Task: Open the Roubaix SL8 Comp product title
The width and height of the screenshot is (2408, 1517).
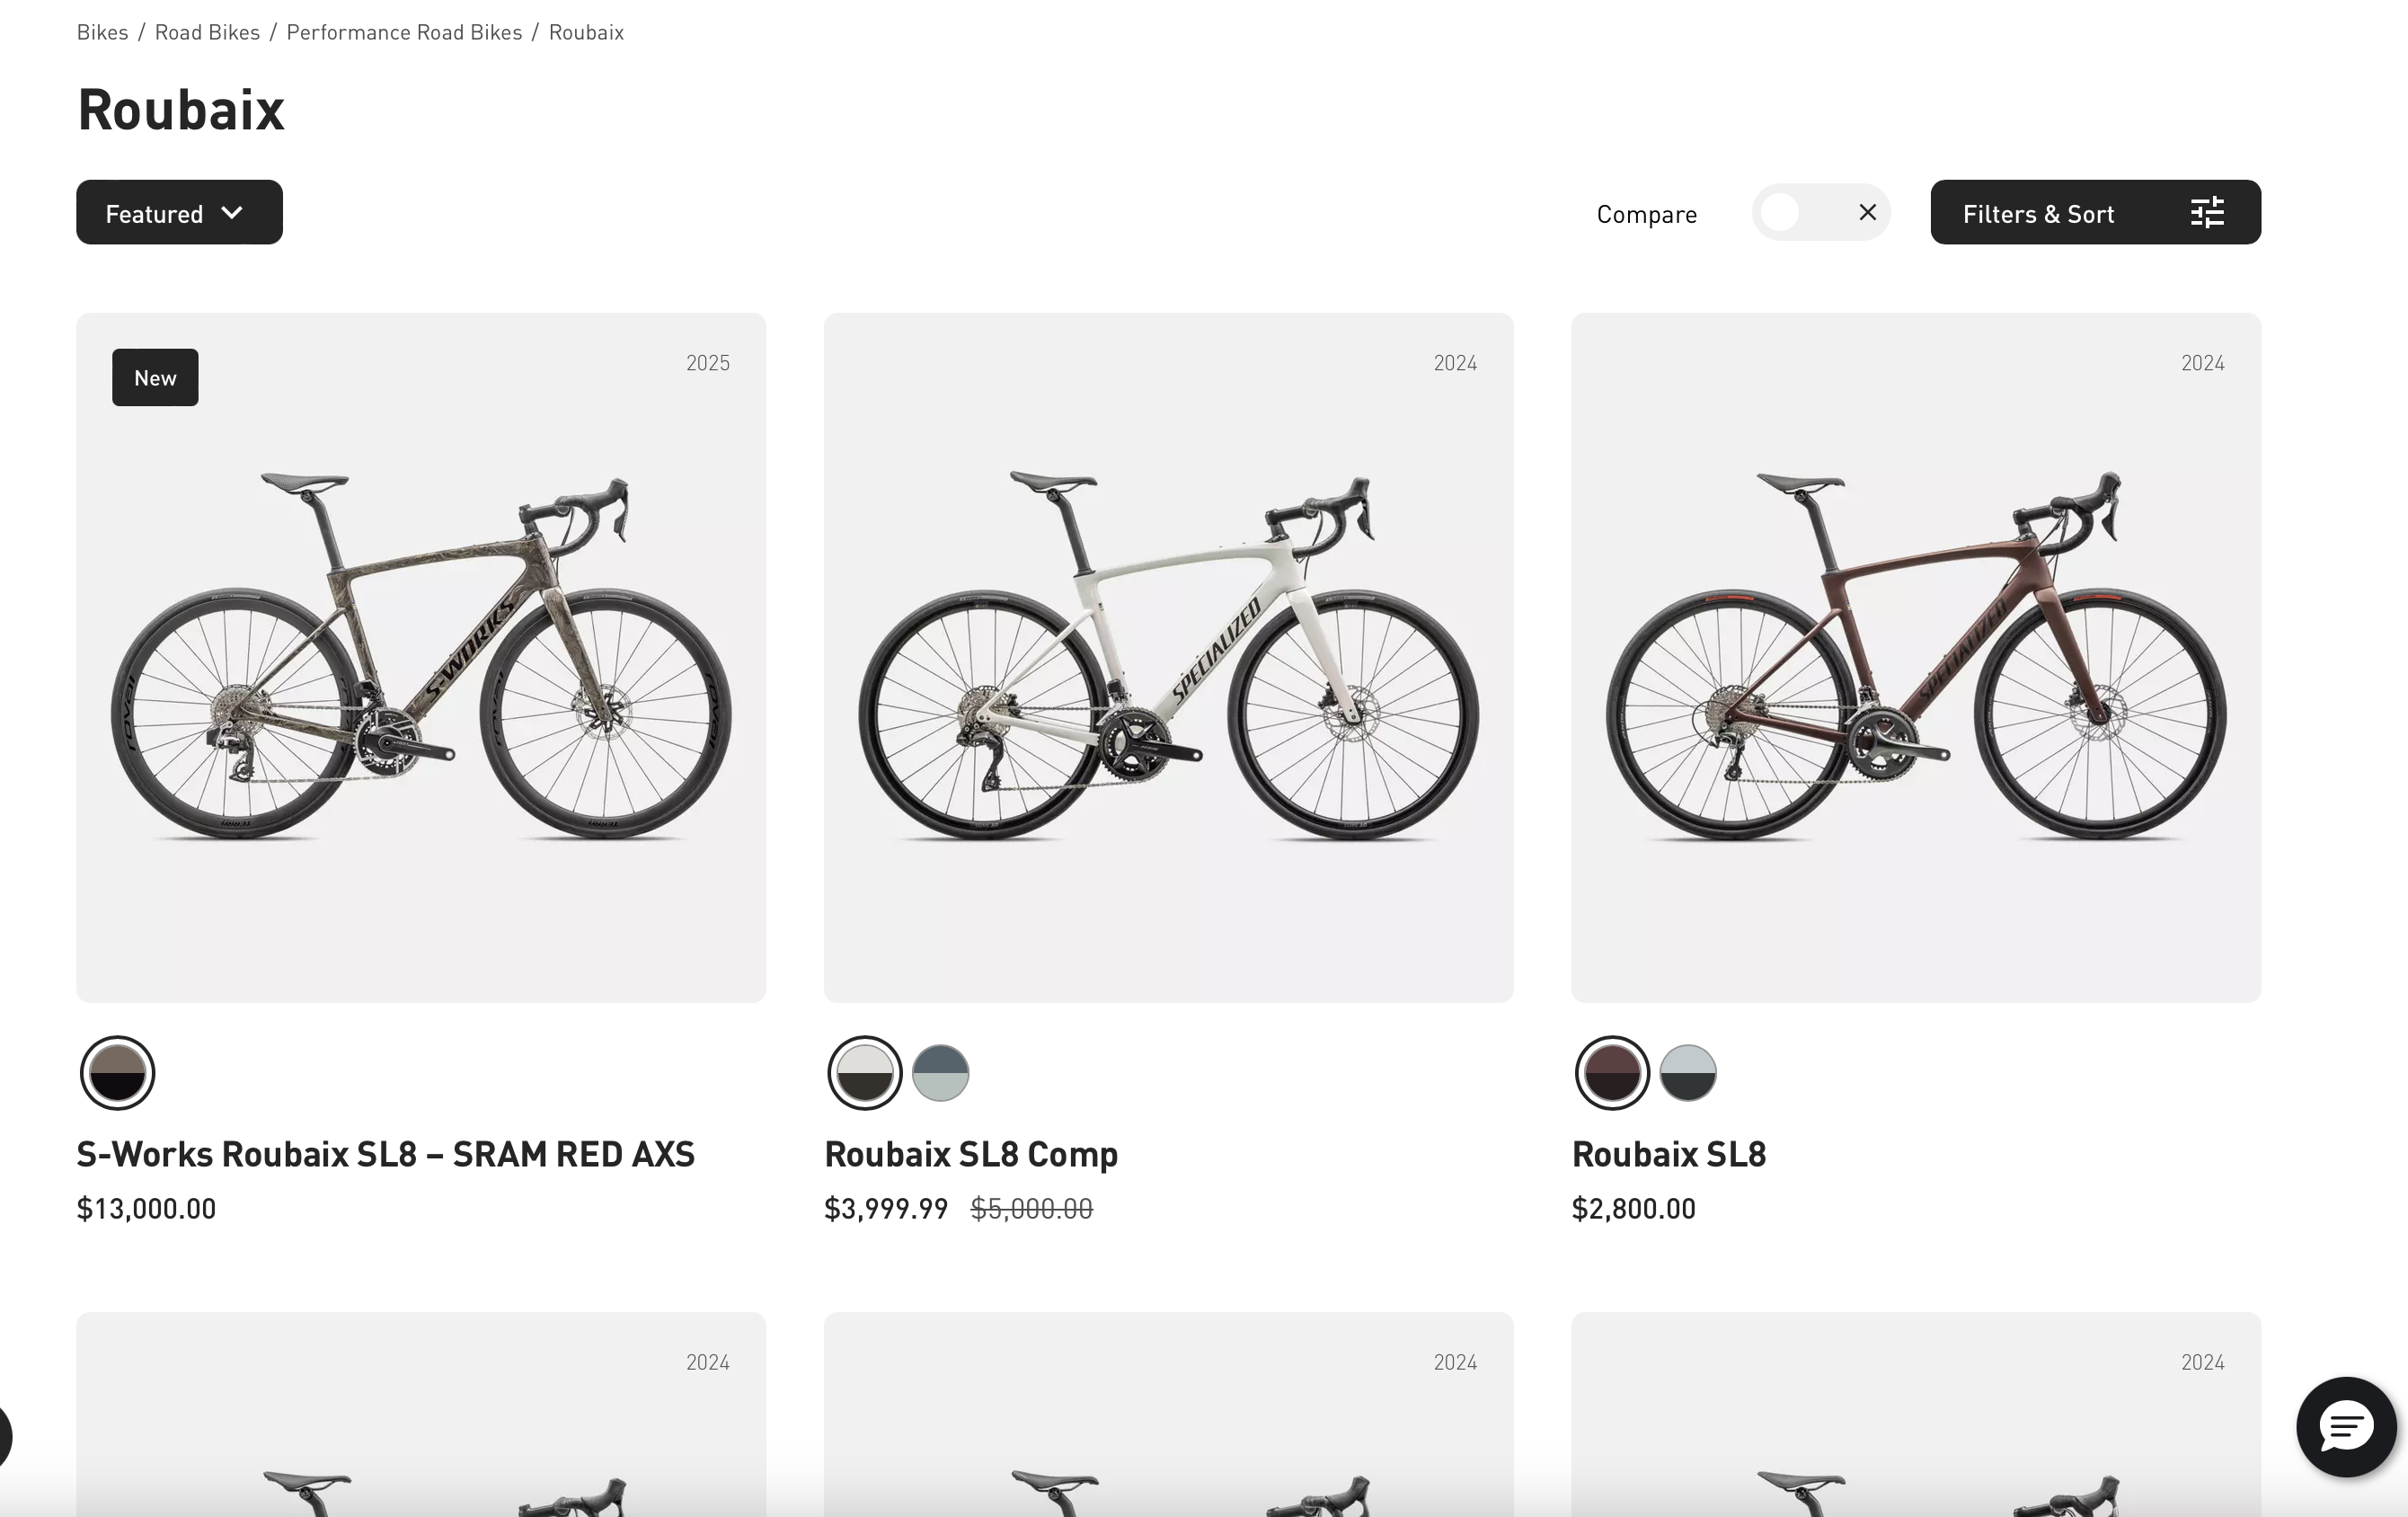Action: coord(970,1154)
